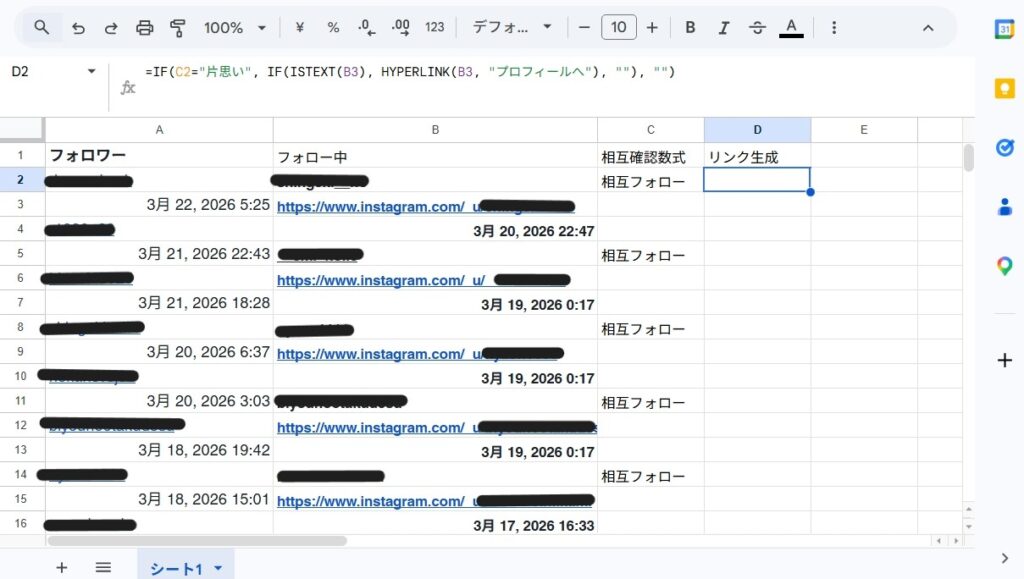Open the 100% zoom dropdown

[x=235, y=28]
